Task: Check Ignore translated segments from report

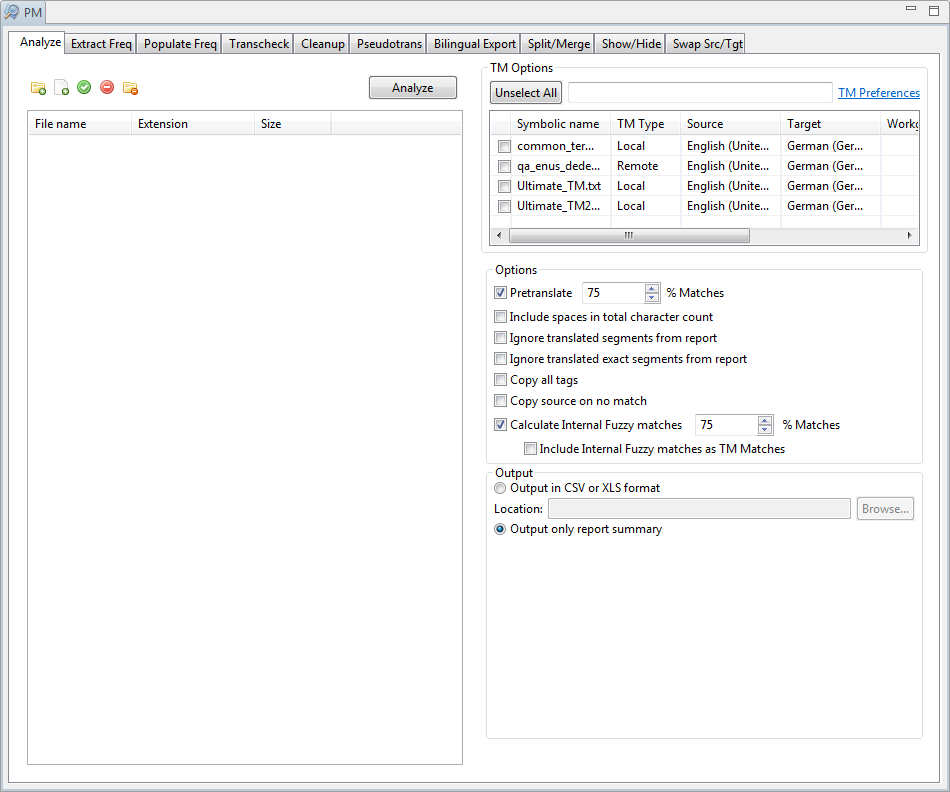Action: click(501, 338)
